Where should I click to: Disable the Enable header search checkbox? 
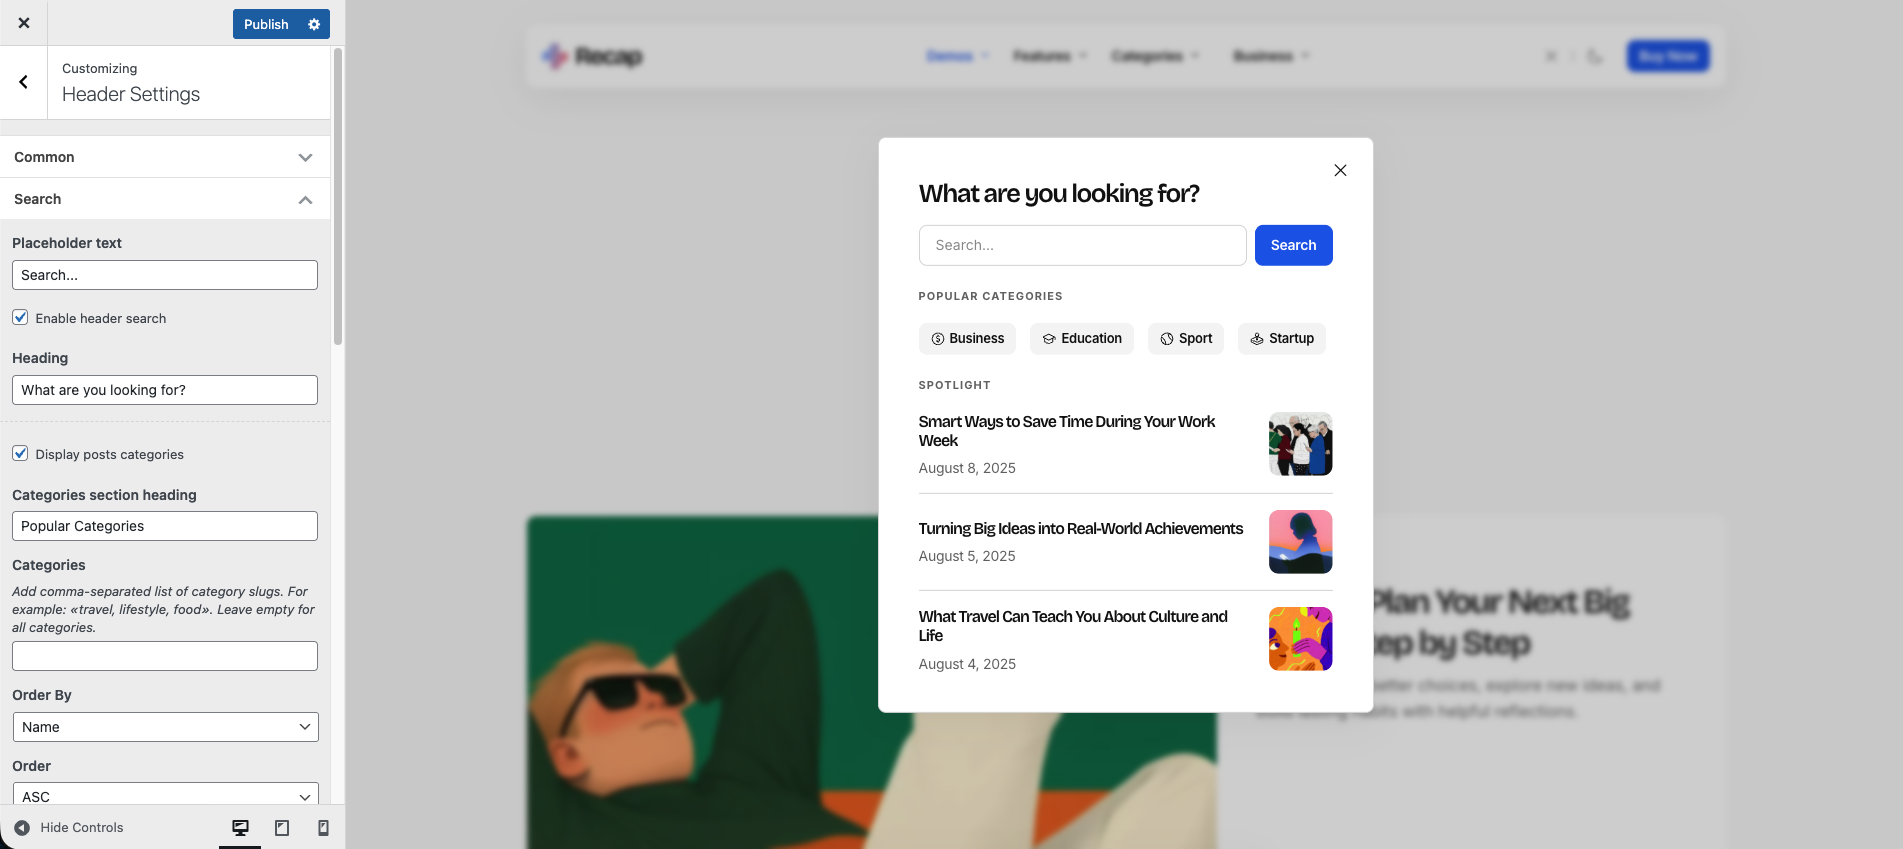click(20, 317)
